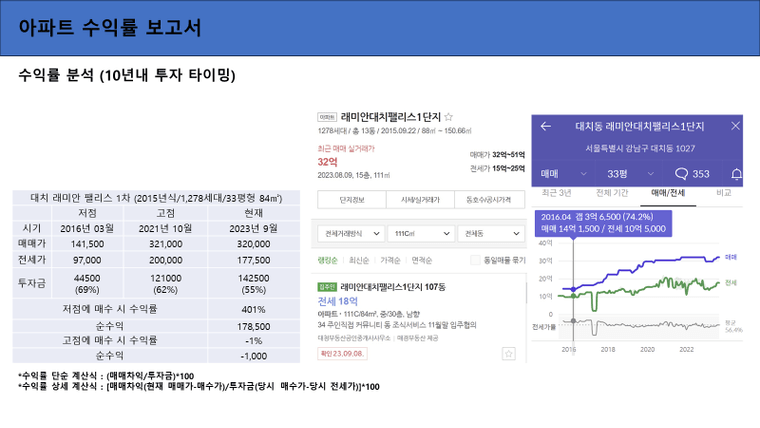This screenshot has height=428, width=760.
Task: Sort listings by 랭킹순
Action: pos(328,260)
